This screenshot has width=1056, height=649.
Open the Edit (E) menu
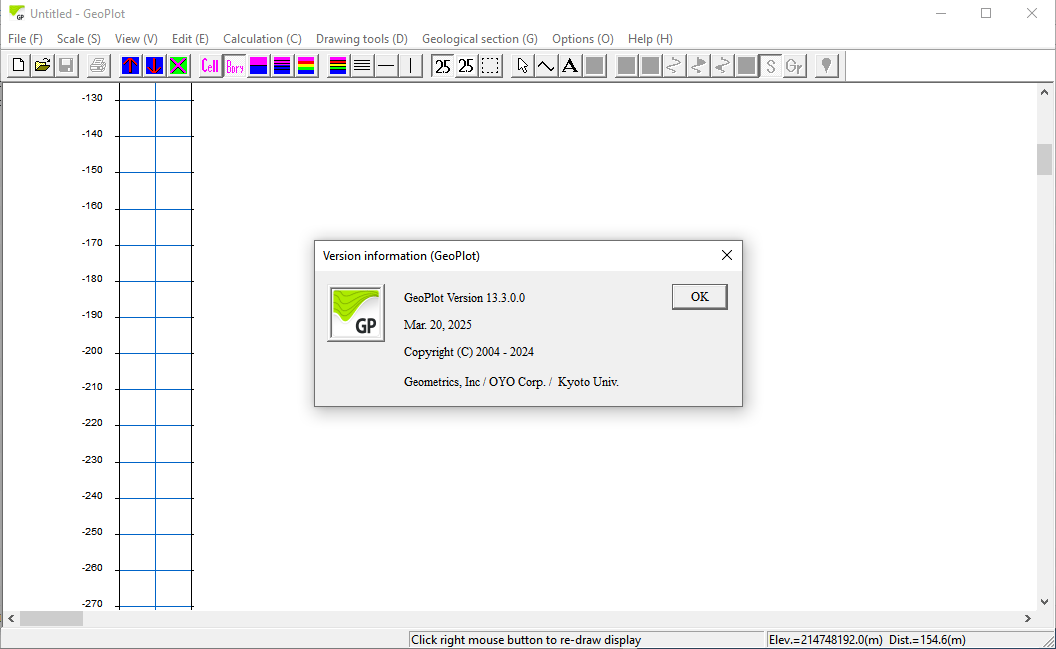[190, 39]
